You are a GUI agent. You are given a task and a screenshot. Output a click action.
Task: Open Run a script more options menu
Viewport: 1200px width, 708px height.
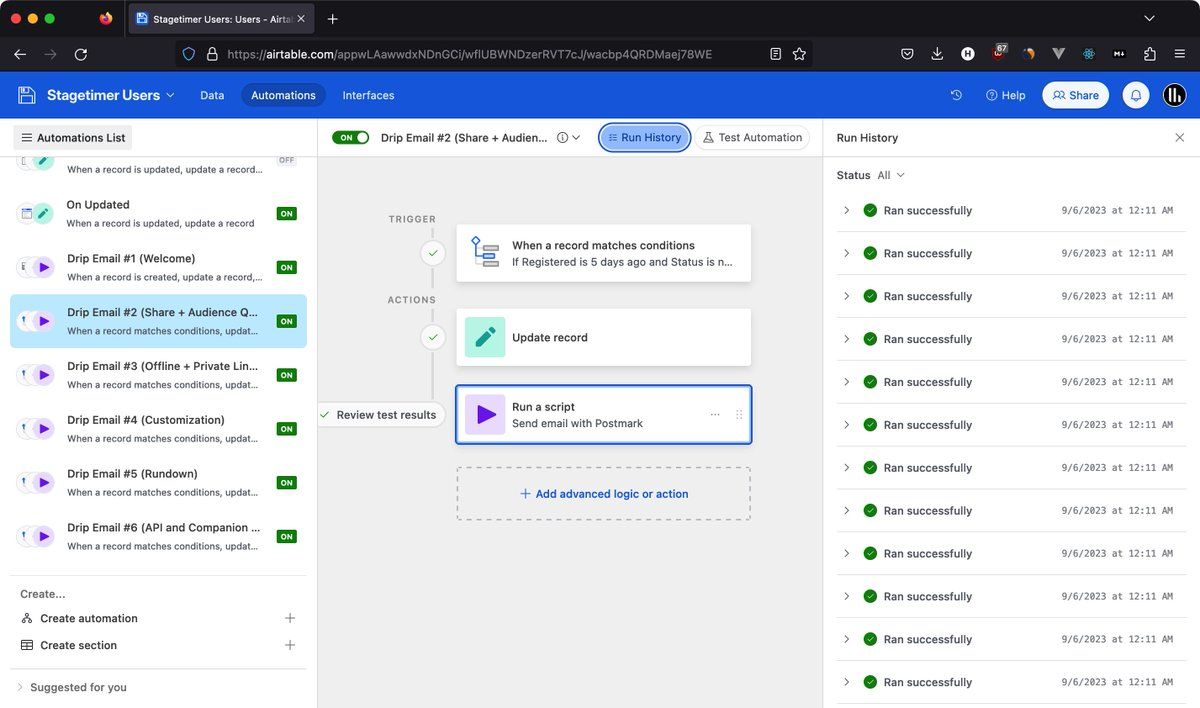715,414
